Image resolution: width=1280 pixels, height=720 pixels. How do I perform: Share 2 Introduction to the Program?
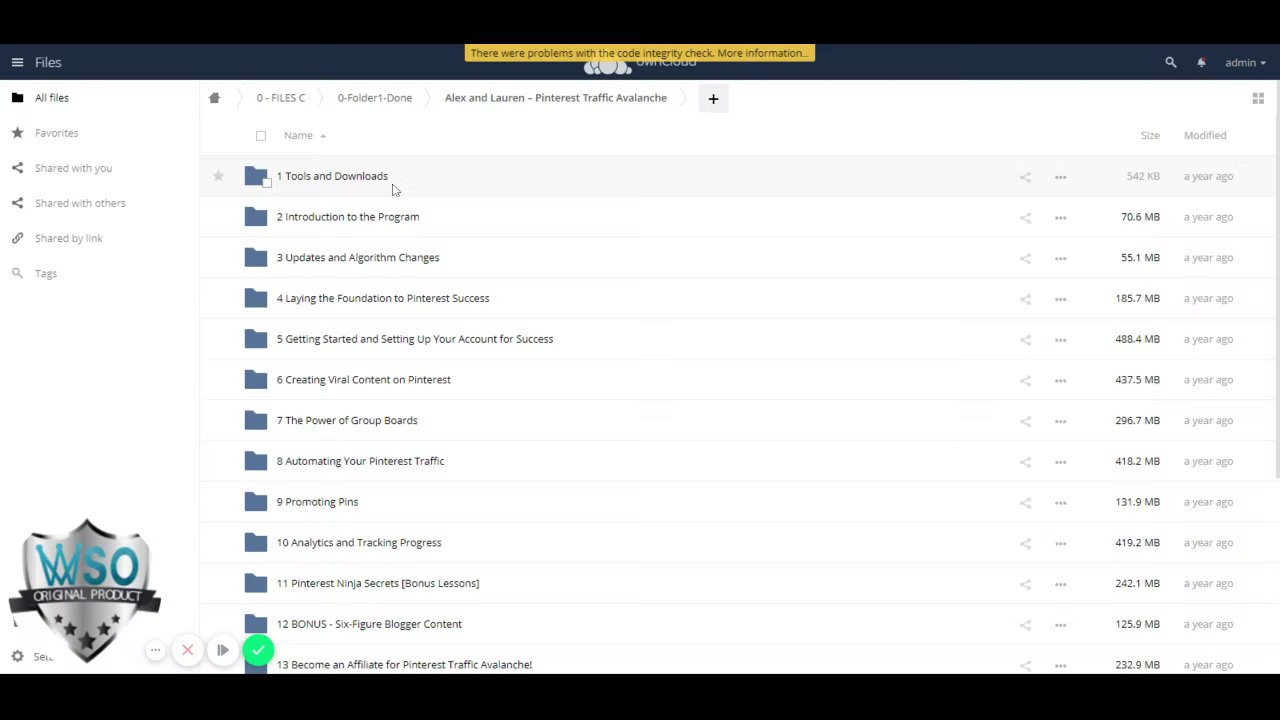1025,217
